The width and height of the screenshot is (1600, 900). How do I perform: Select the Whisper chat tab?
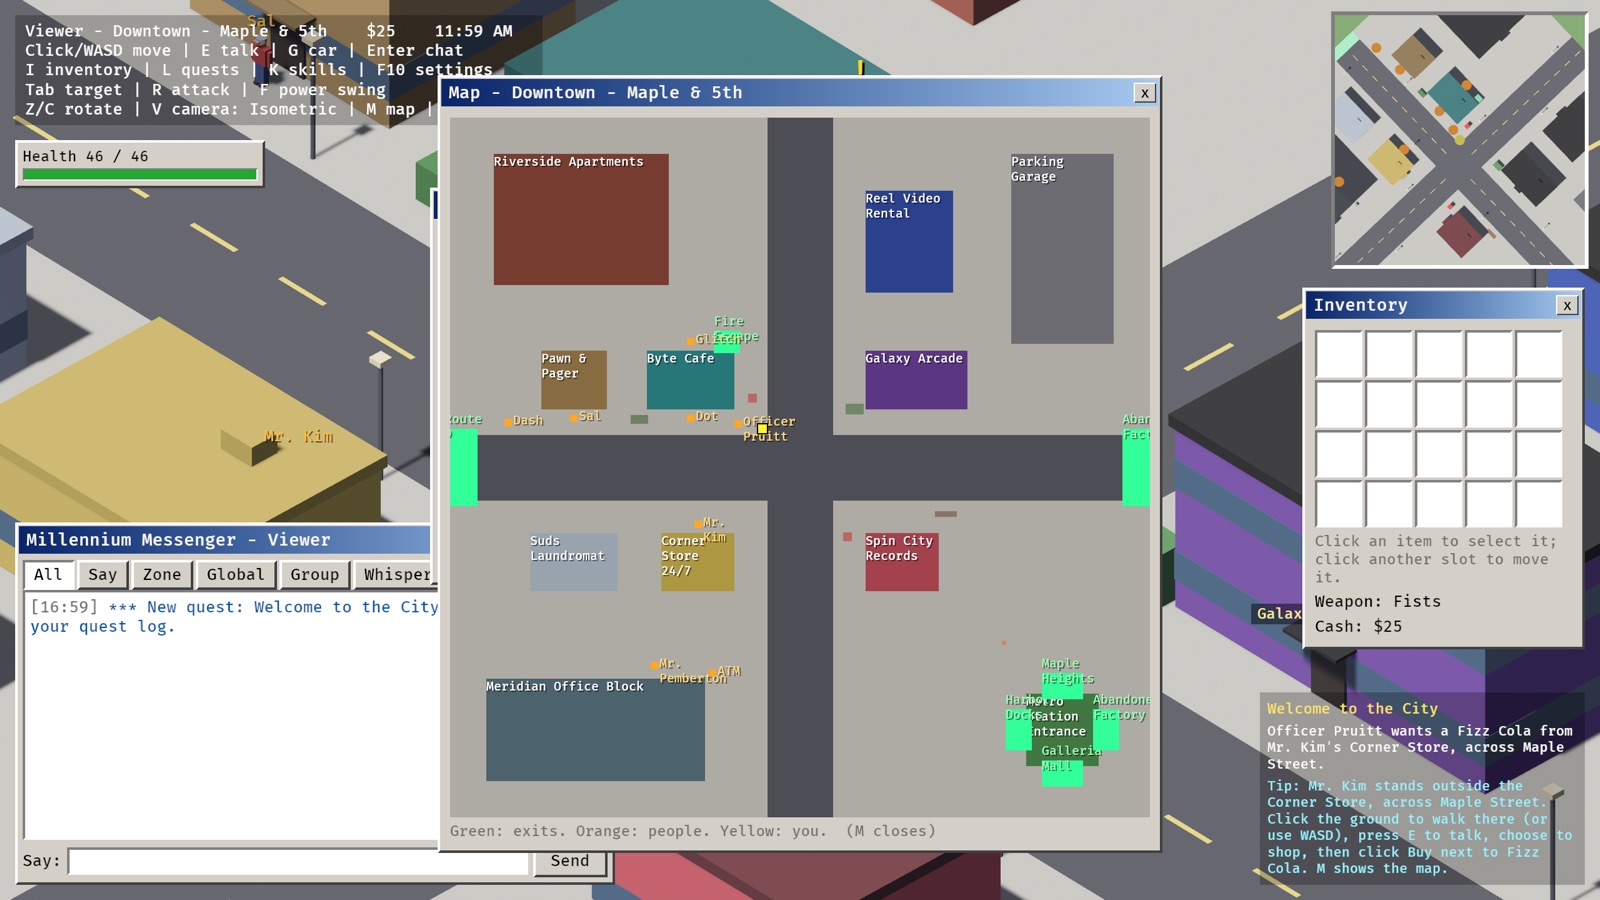(396, 575)
